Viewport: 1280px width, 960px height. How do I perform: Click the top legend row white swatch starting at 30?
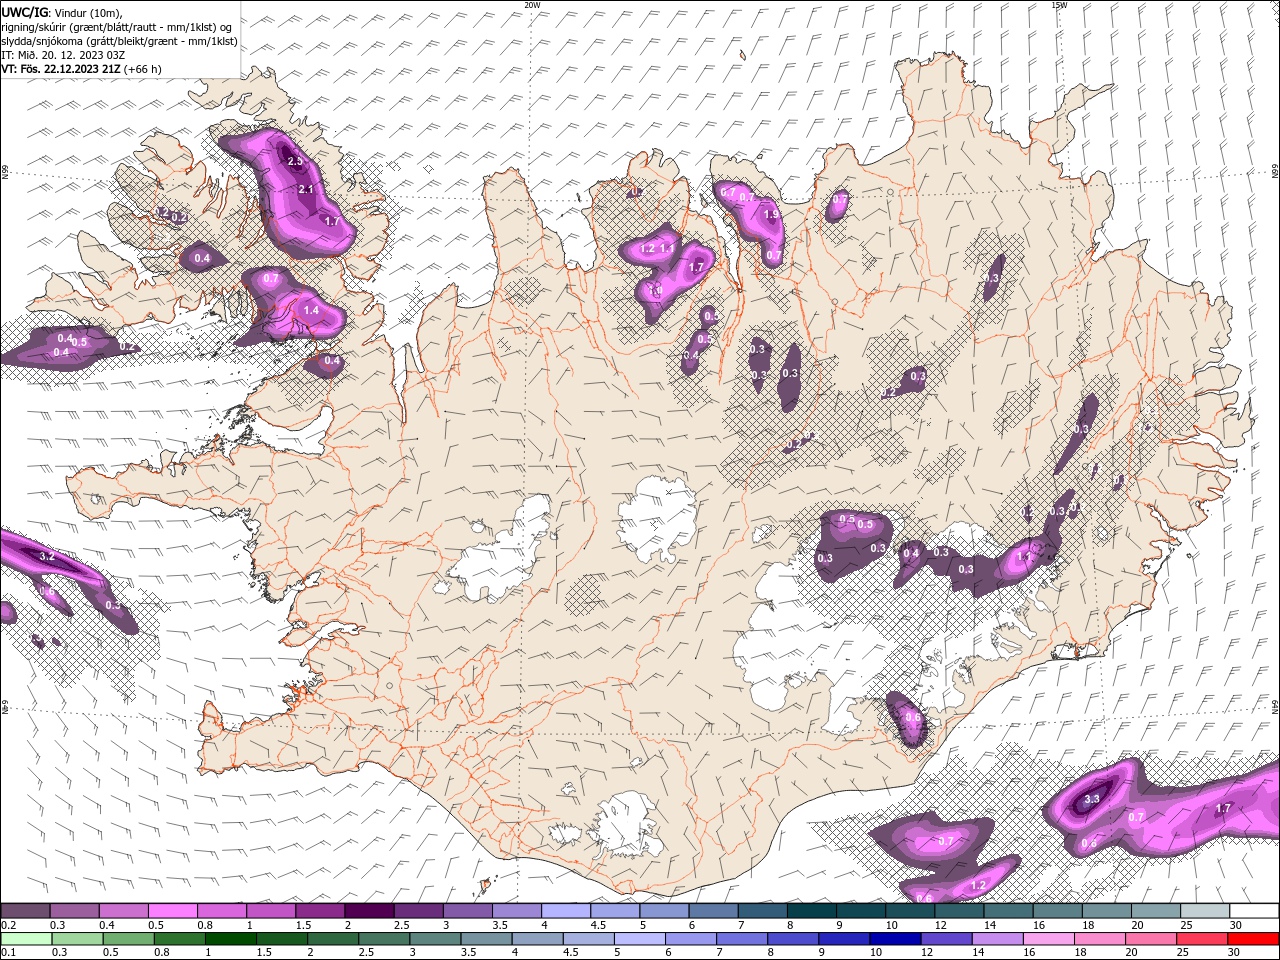pos(1254,910)
